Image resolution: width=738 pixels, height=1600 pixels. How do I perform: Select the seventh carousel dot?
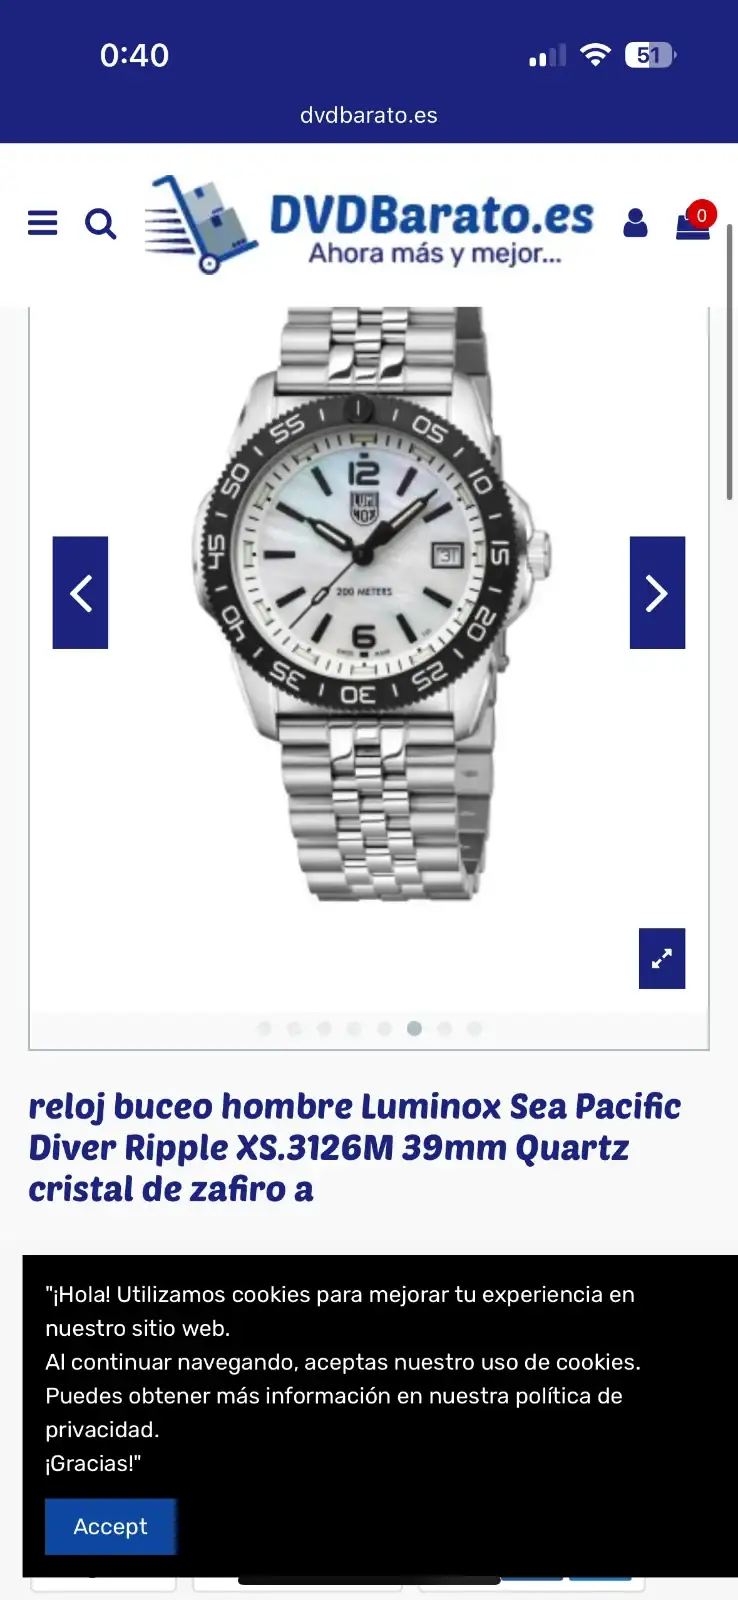pos(444,1028)
